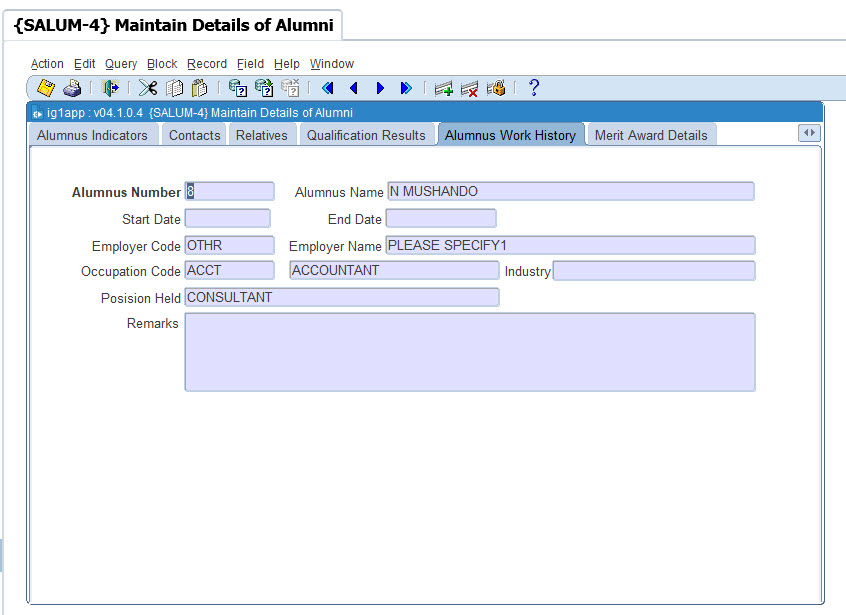Go to the first record
Screen dimensions: 846x615
pos(327,88)
